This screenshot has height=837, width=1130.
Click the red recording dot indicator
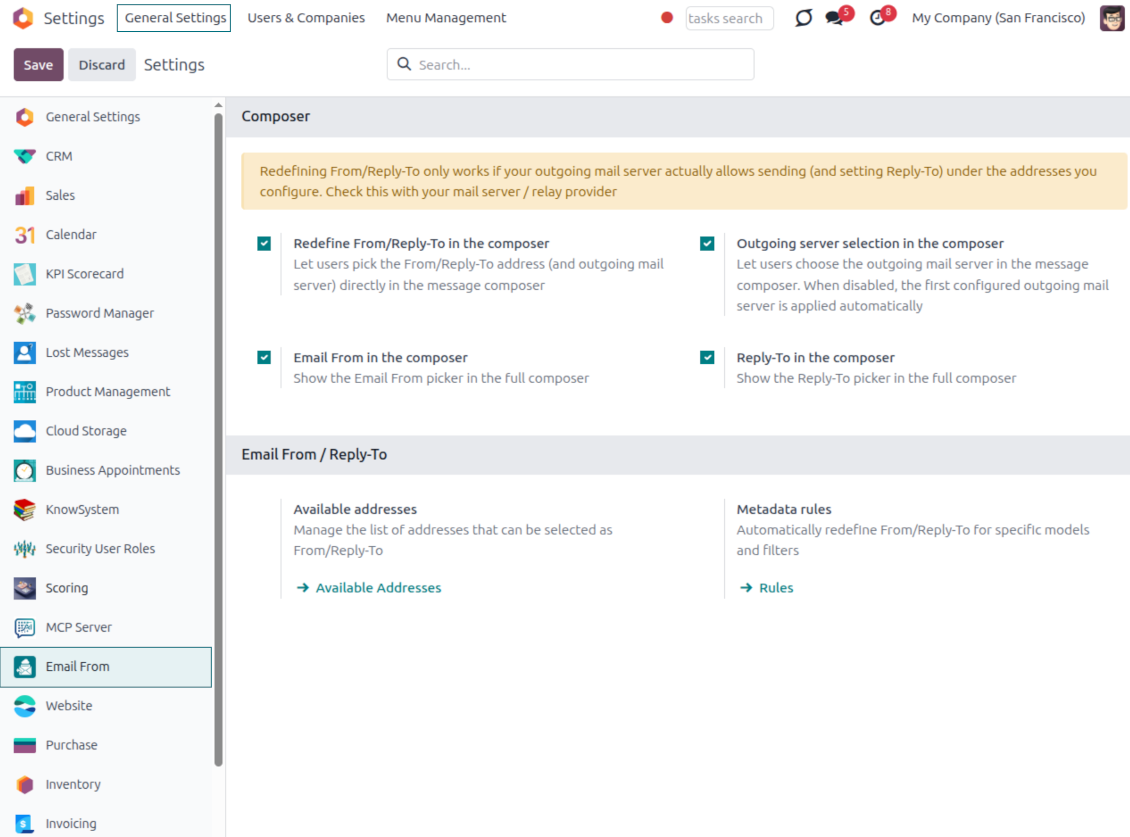667,18
